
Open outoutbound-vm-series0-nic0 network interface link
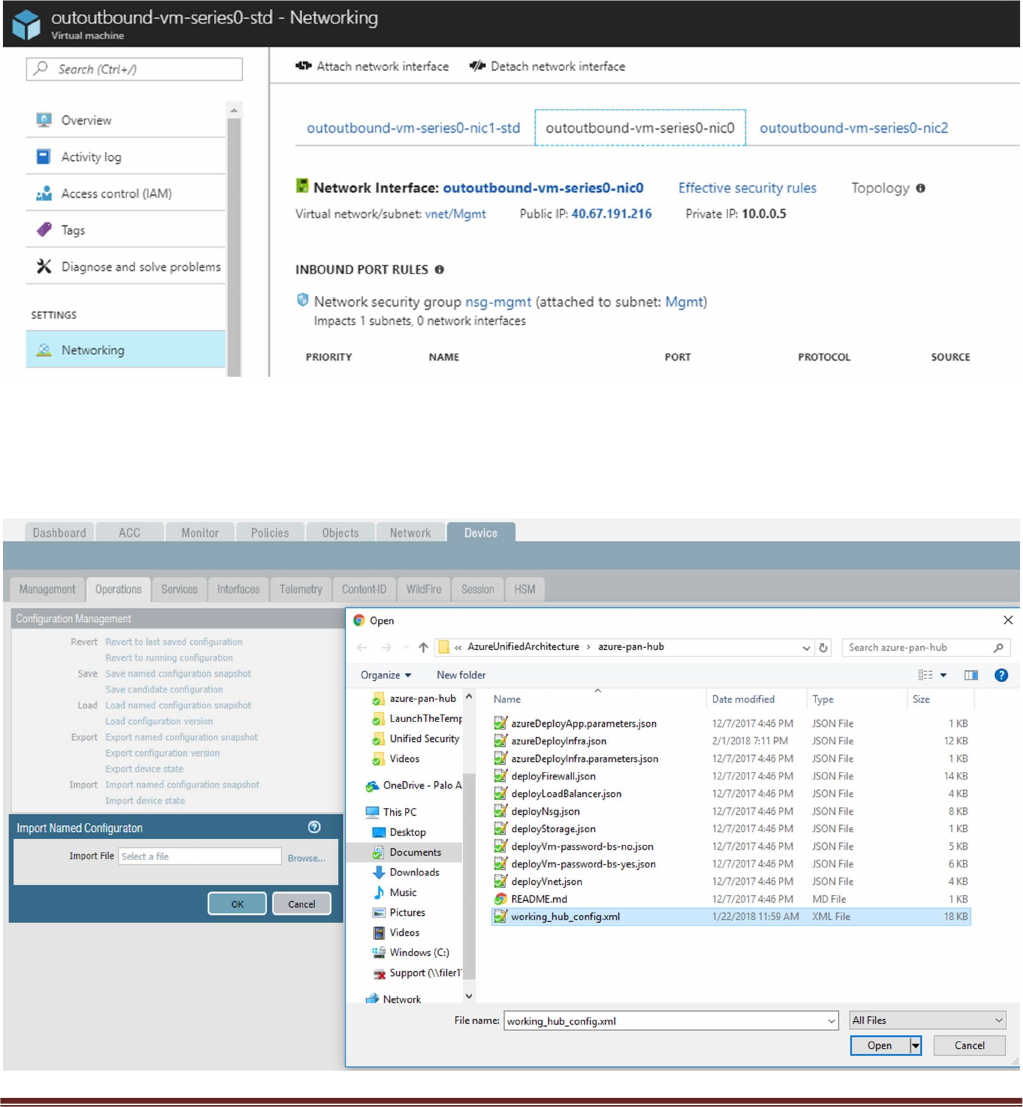(x=543, y=188)
